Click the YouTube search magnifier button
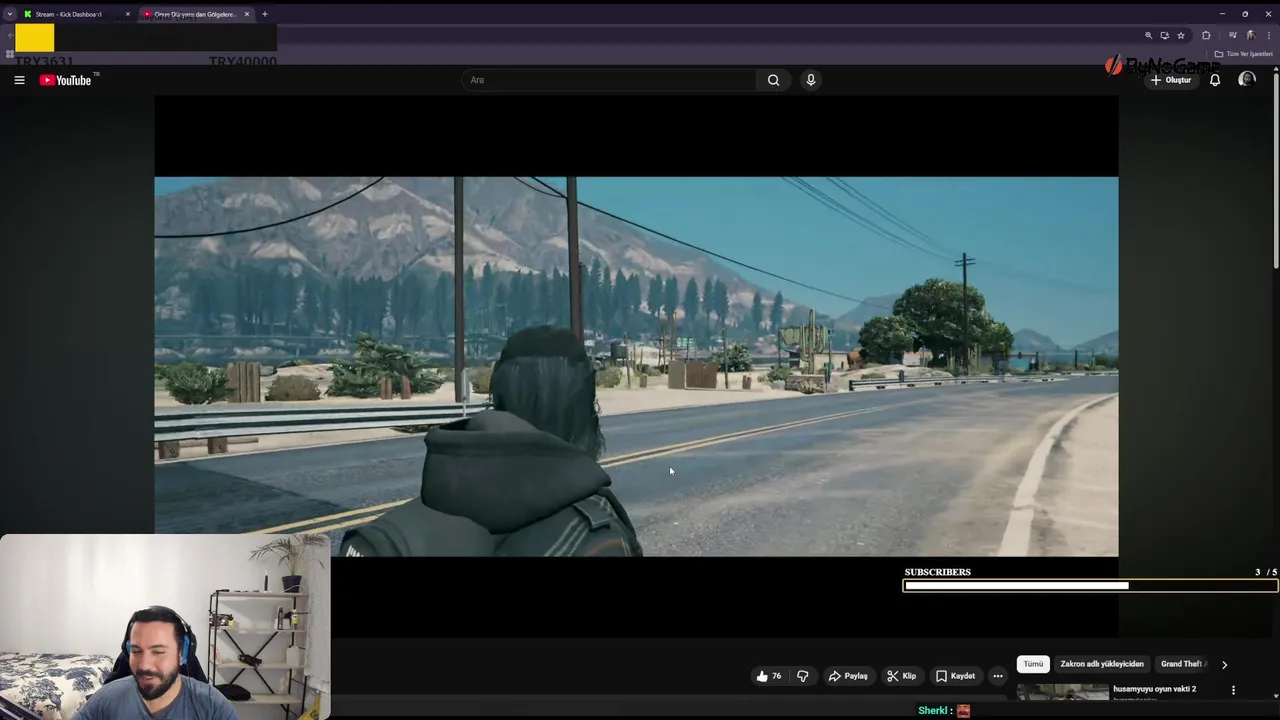 (x=773, y=80)
